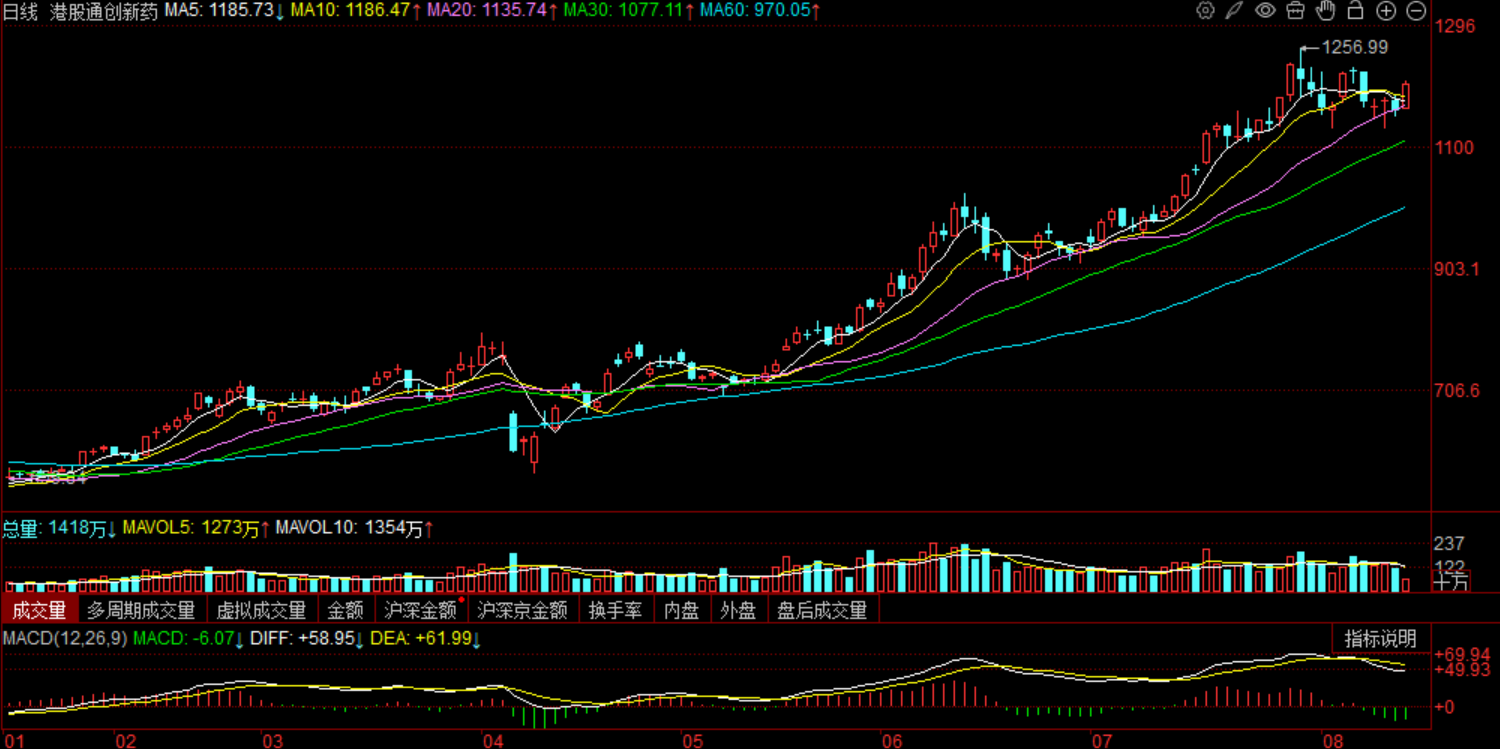The image size is (1500, 749).
Task: Open chart settings gear icon
Action: [x=1205, y=11]
